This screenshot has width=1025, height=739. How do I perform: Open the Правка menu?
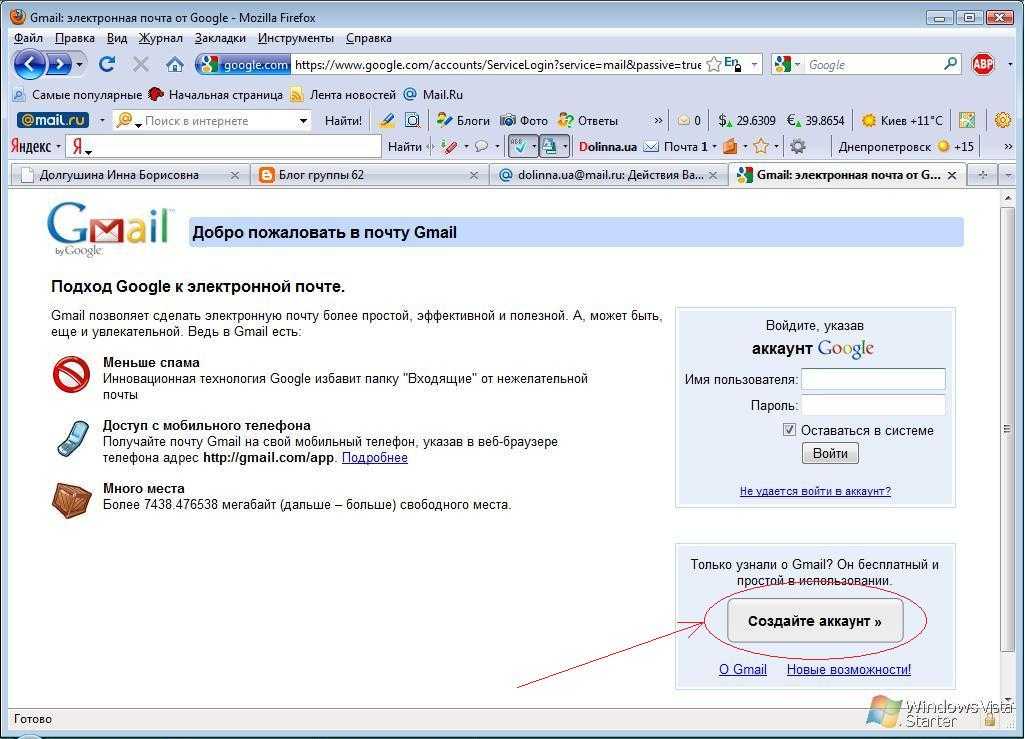point(75,38)
